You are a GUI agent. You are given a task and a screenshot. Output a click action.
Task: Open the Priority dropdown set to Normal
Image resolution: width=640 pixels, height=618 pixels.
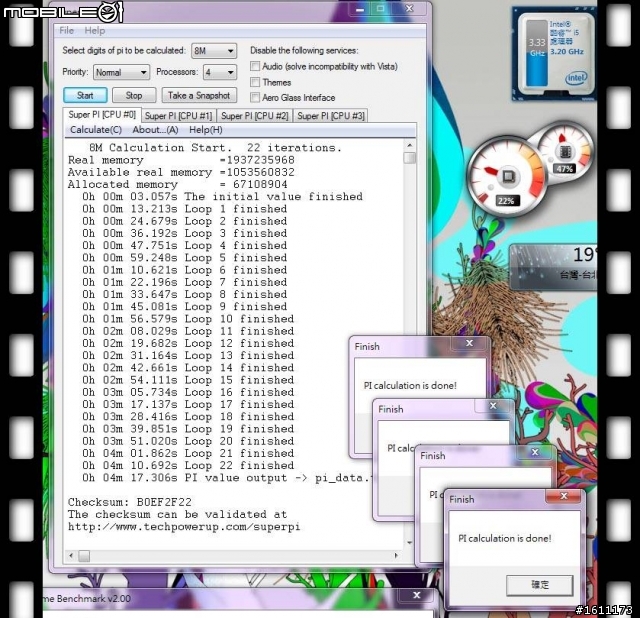pyautogui.click(x=121, y=72)
